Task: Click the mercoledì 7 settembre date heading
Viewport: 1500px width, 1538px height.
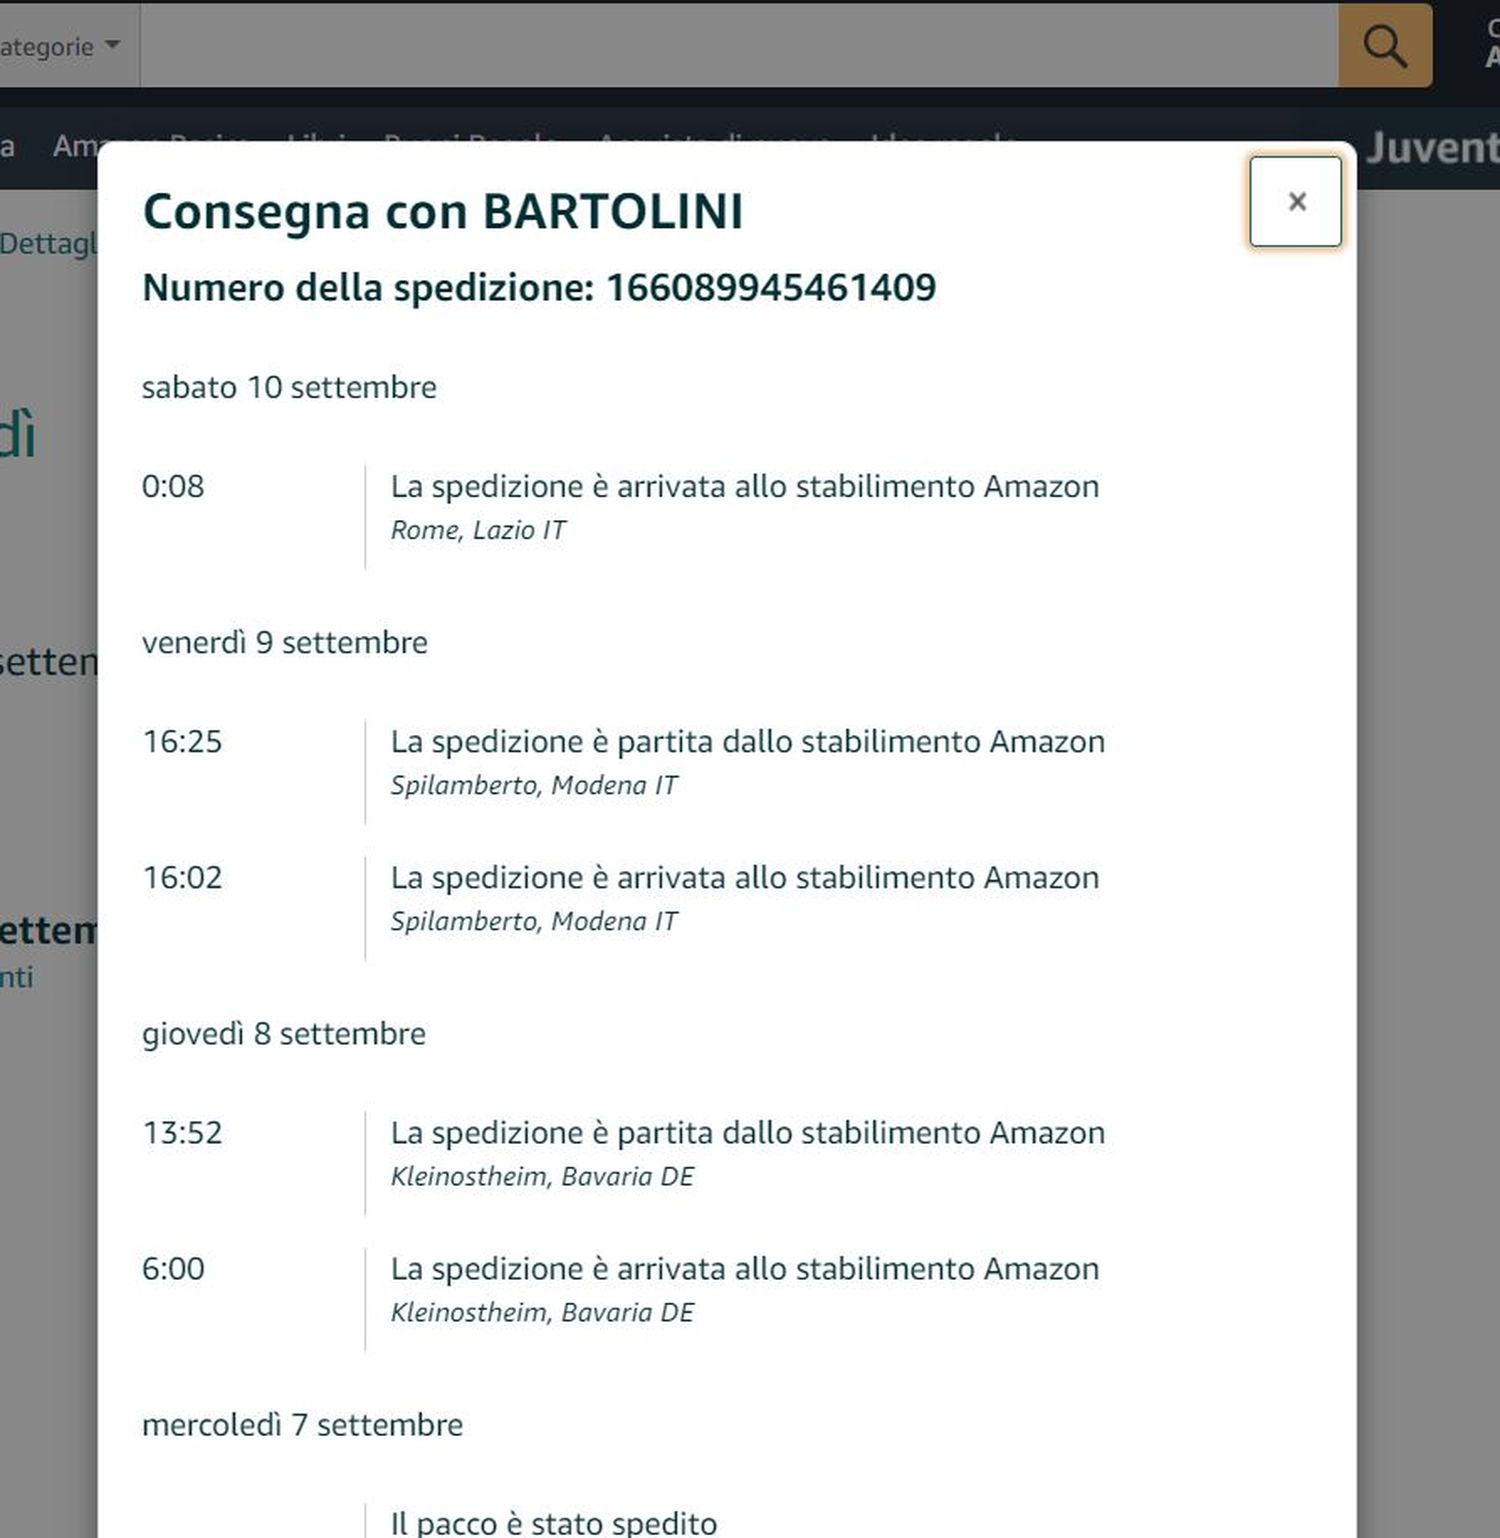Action: (302, 1424)
